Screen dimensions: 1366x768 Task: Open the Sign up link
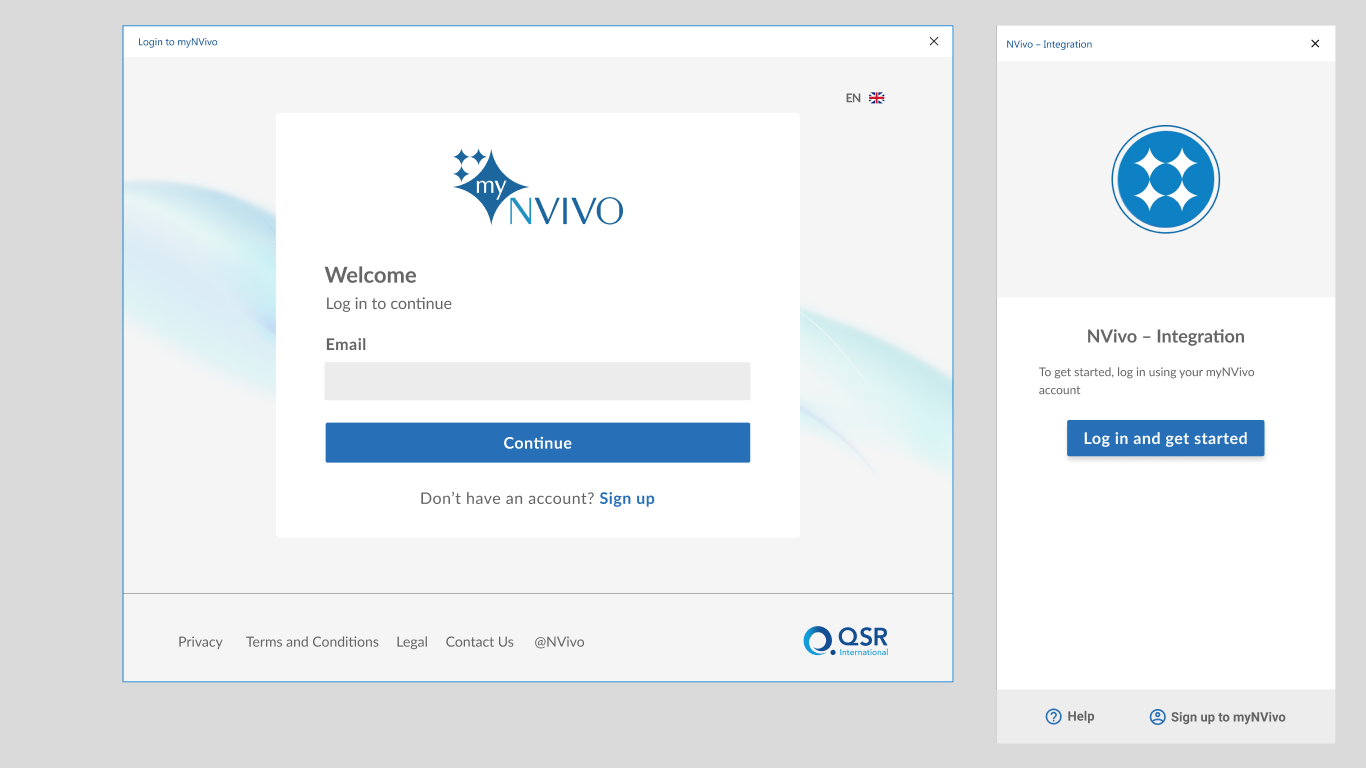point(627,498)
